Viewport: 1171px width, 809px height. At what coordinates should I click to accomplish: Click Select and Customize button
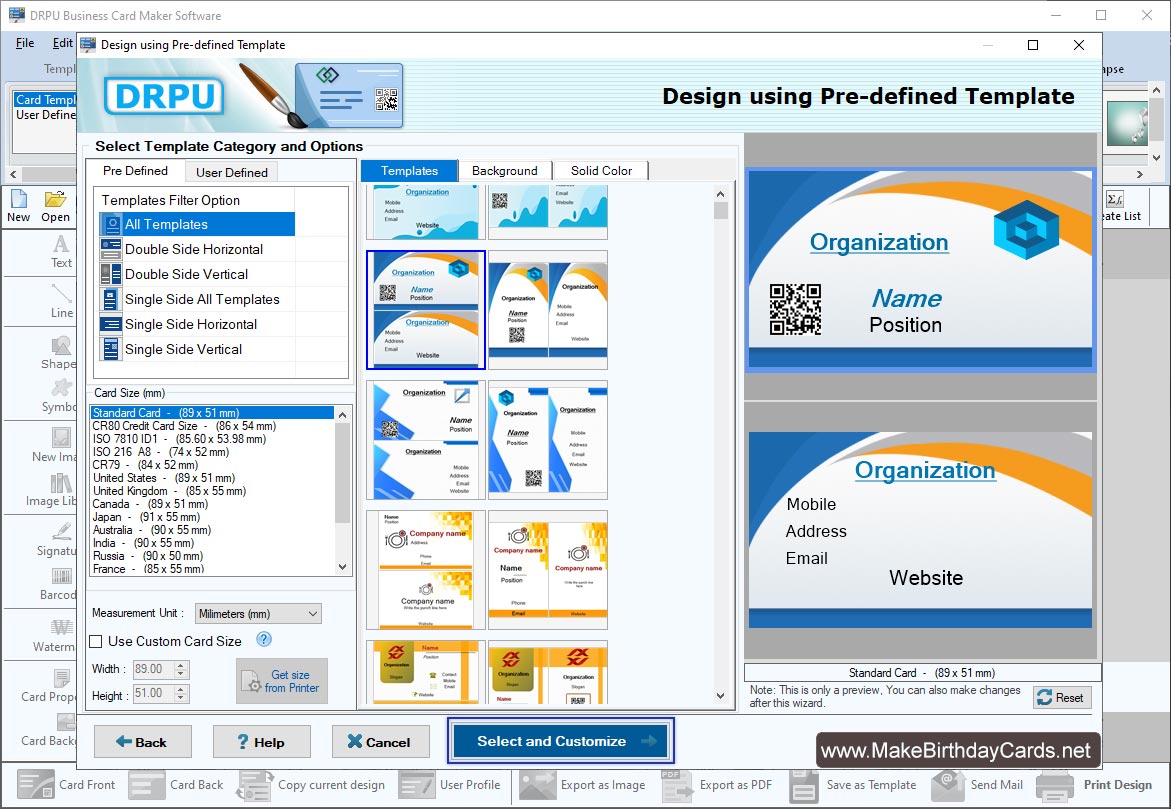pos(561,741)
